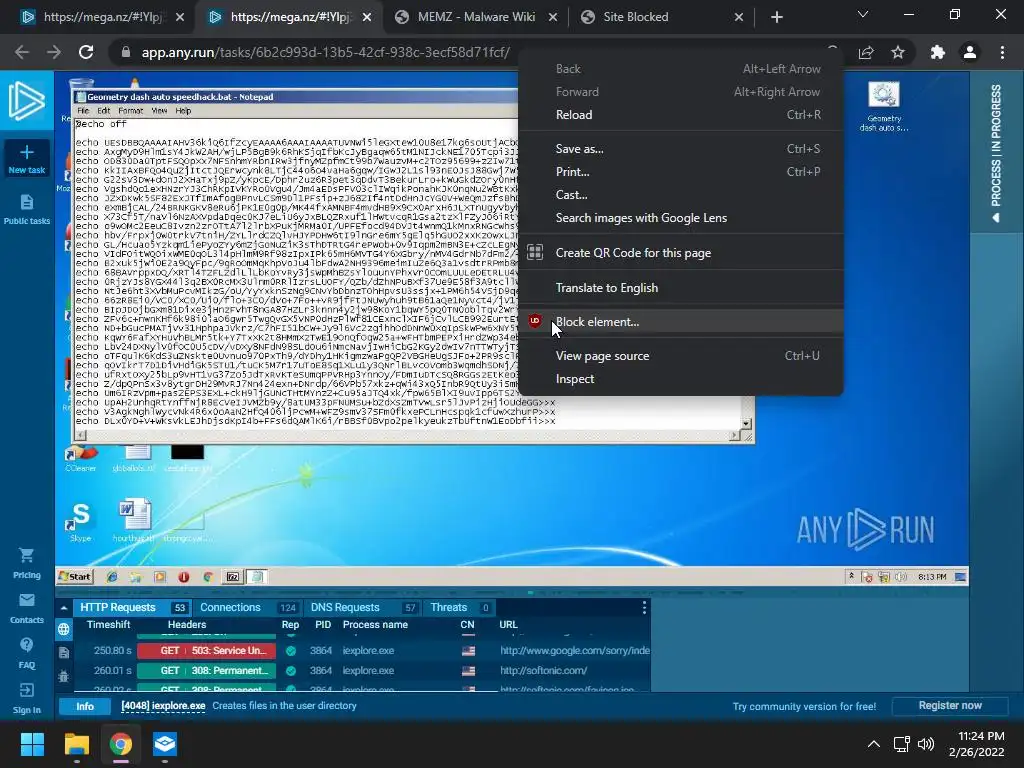Expand Process In Progress side panel
1024x768 pixels.
pos(996,153)
